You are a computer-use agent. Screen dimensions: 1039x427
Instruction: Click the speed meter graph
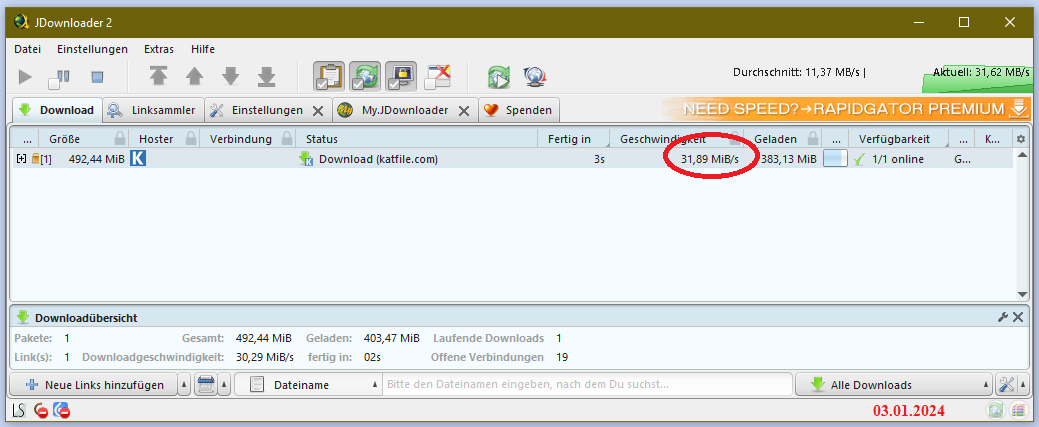[977, 78]
